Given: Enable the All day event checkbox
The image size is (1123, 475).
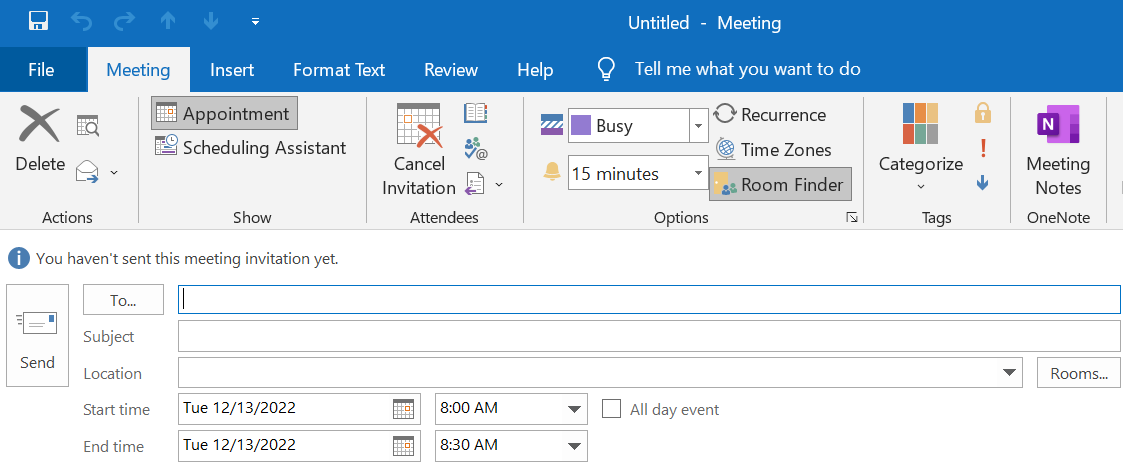Looking at the screenshot, I should click(612, 409).
